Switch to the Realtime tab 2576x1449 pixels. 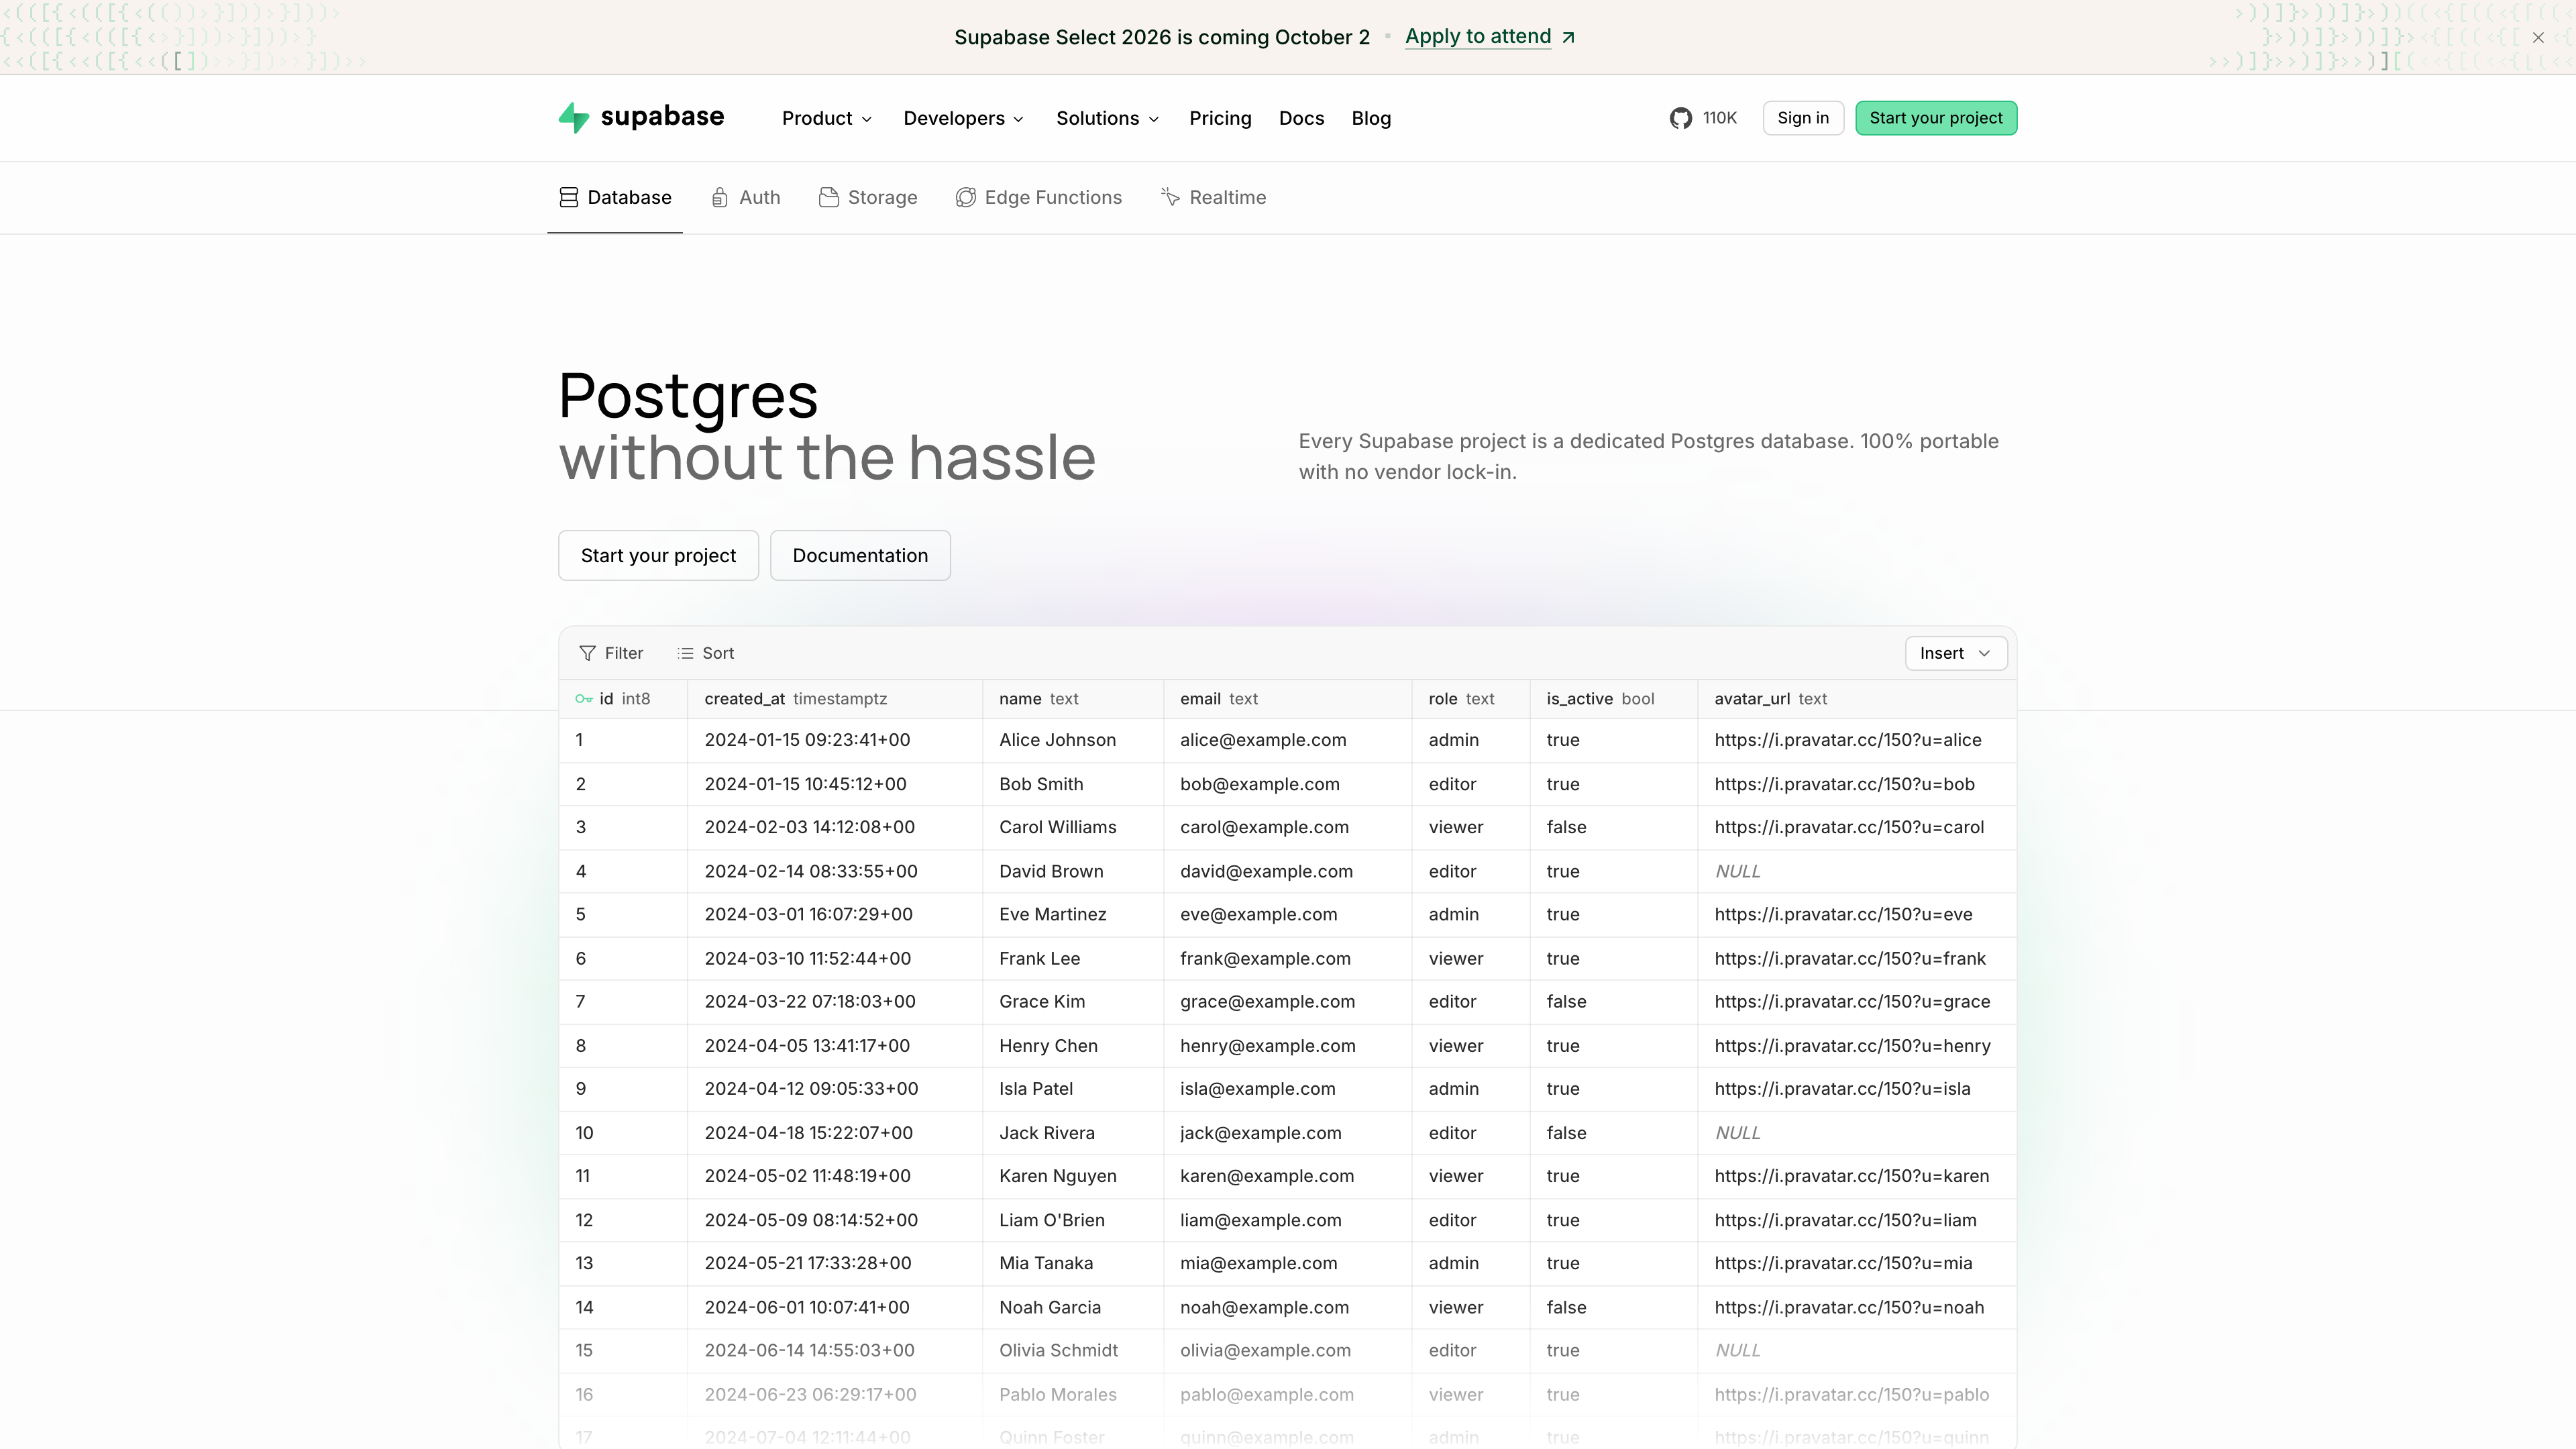pos(1214,197)
